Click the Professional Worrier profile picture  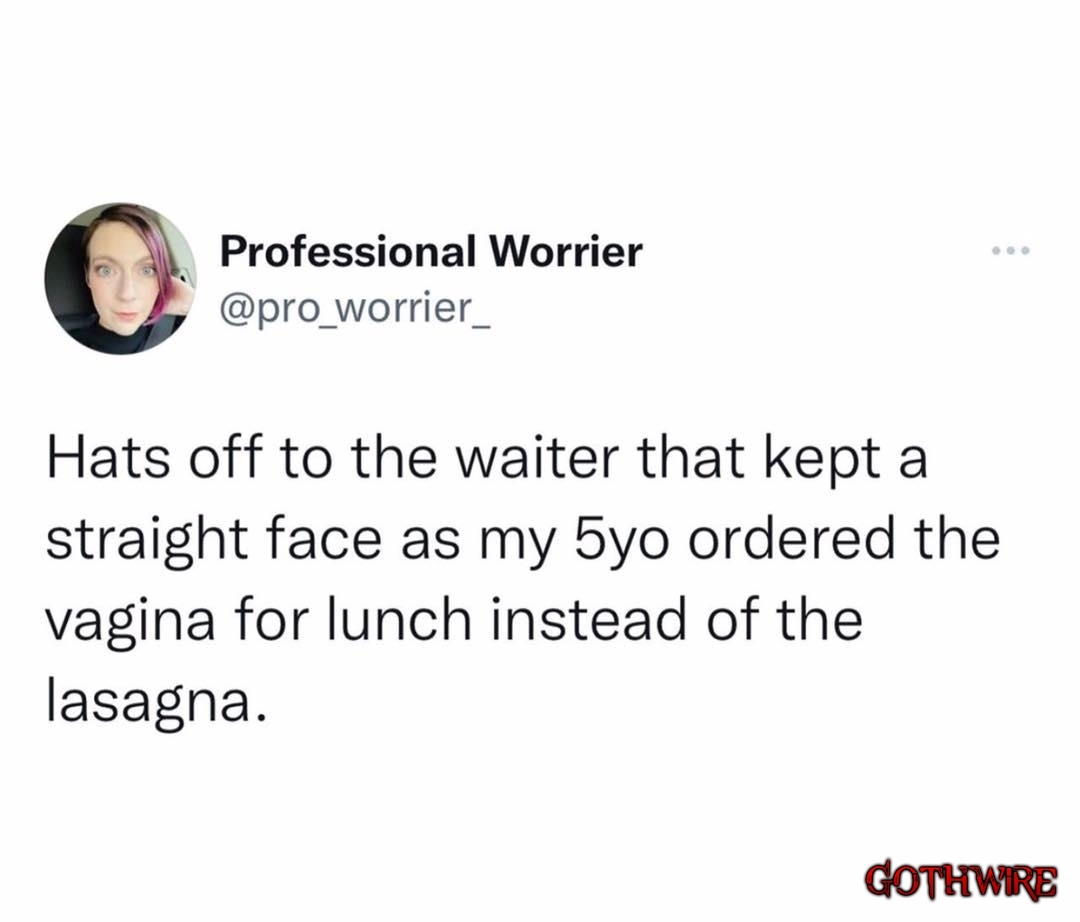pyautogui.click(x=121, y=279)
